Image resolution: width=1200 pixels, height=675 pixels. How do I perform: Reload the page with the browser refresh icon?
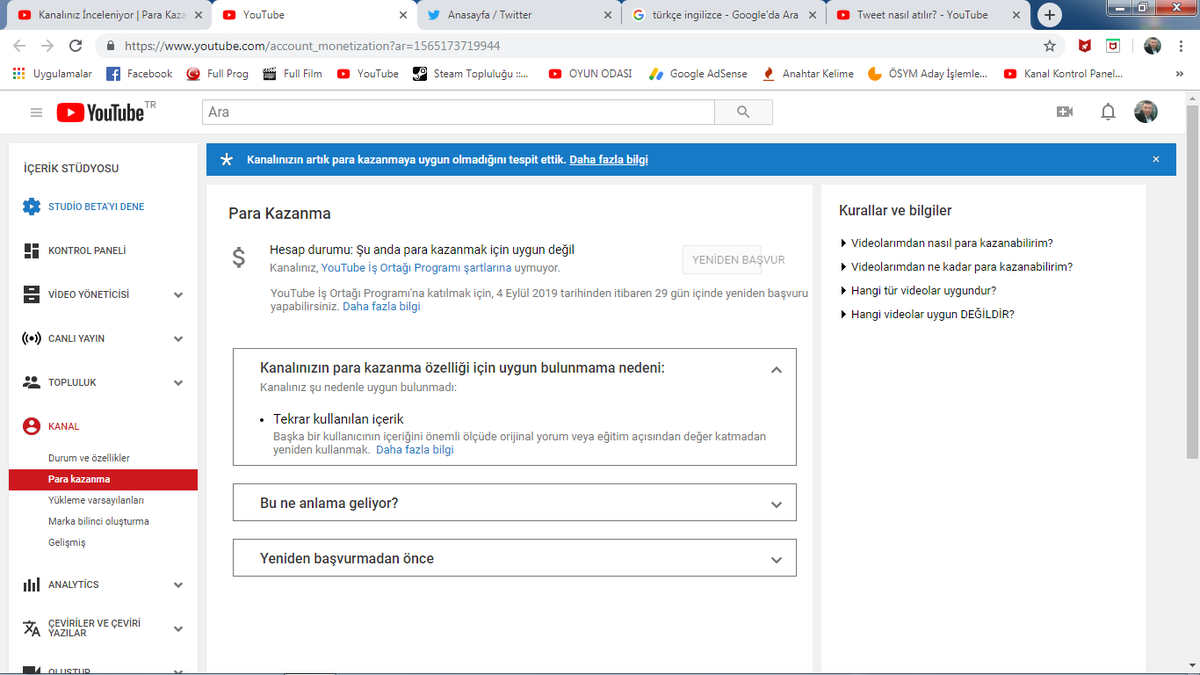coord(76,46)
